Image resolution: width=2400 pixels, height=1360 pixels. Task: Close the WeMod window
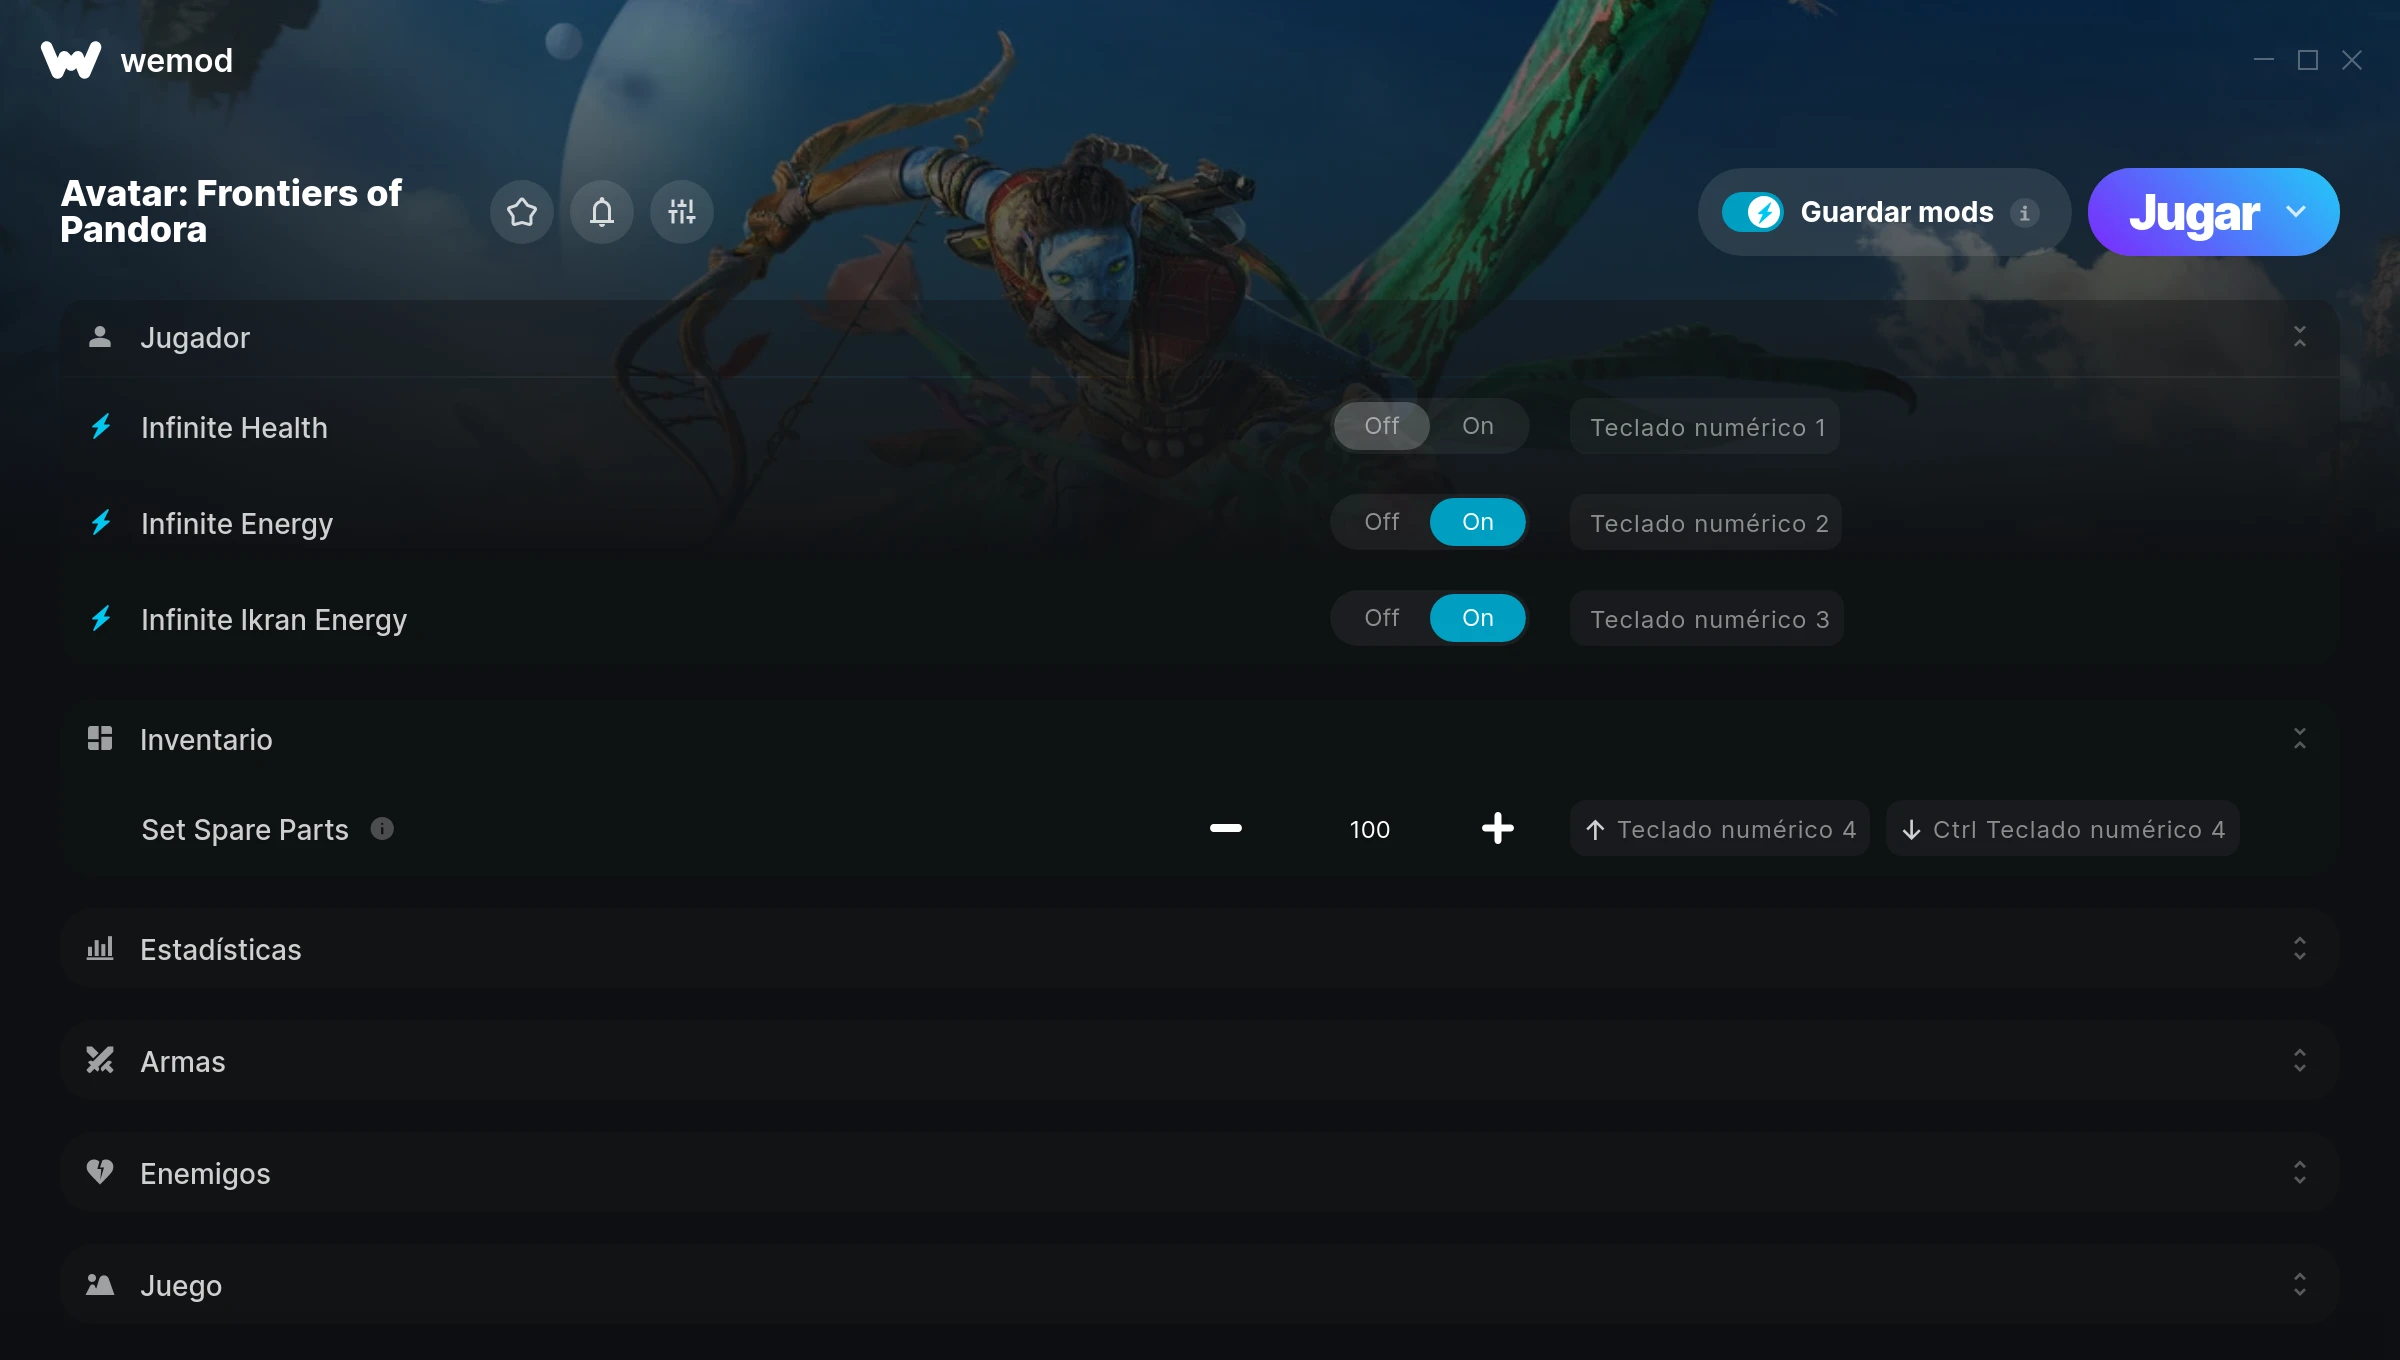pos(2352,60)
